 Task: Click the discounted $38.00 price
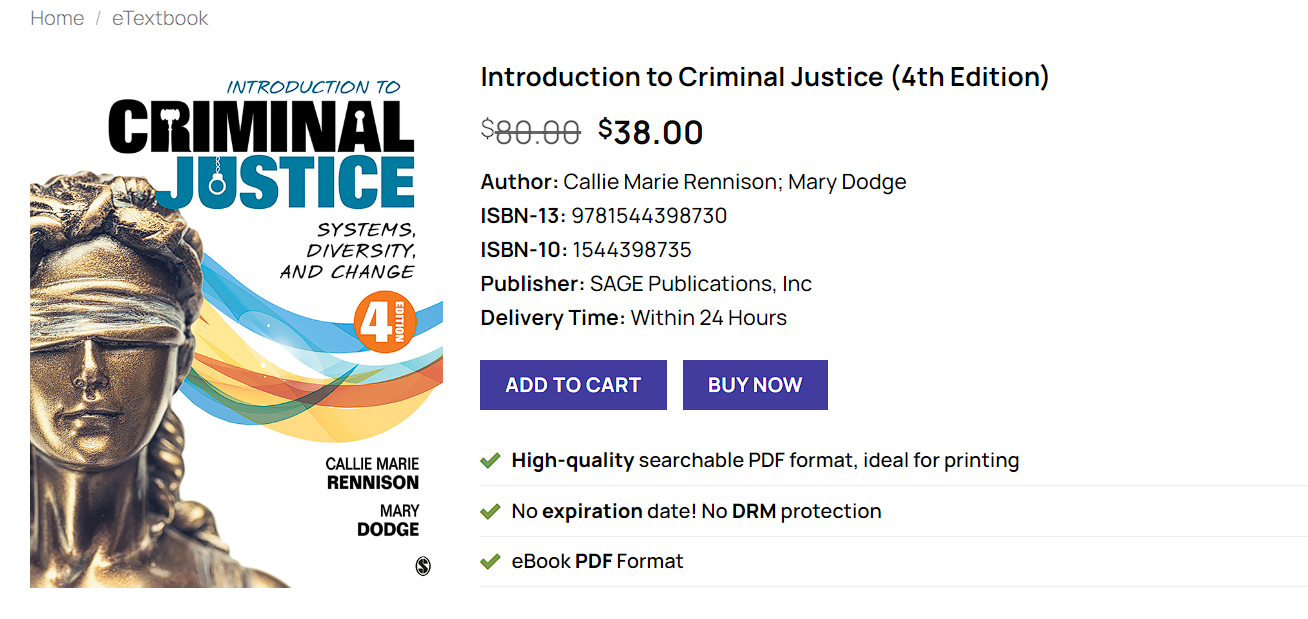(650, 131)
